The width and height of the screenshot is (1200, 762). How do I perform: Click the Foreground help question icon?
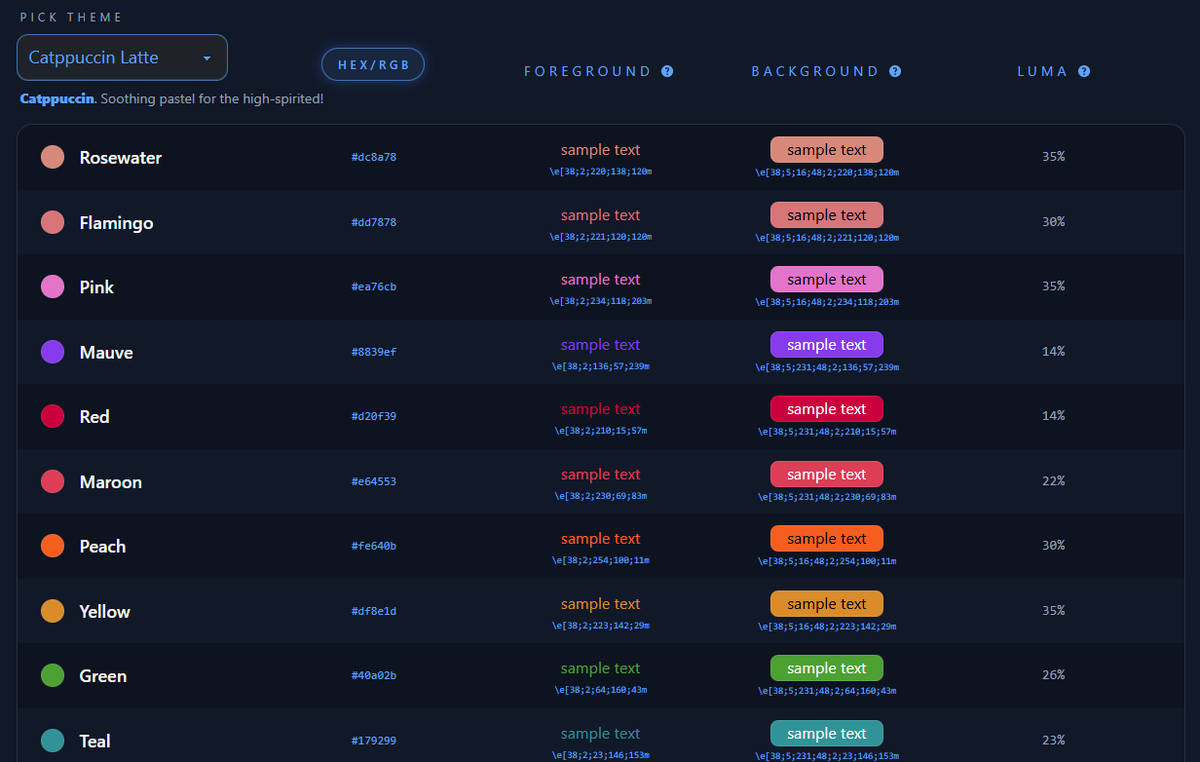667,71
